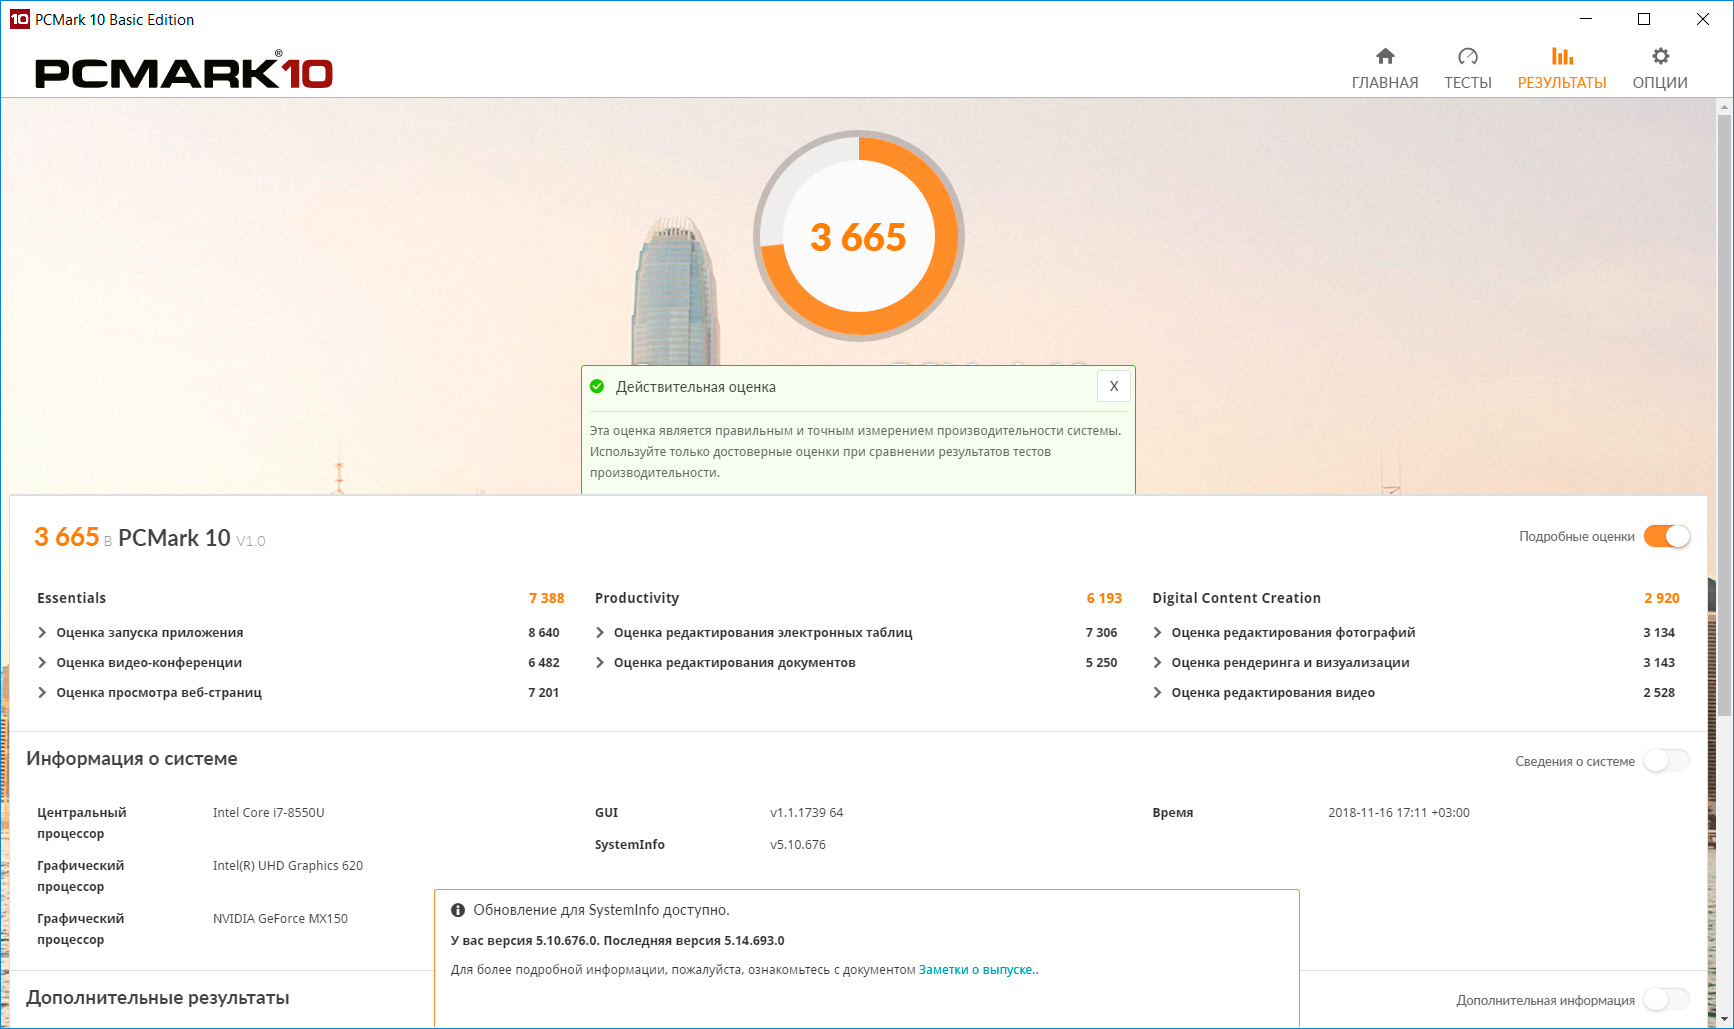This screenshot has width=1734, height=1029.
Task: Expand Оценка редактирования электронных таблиц row
Action: 600,633
